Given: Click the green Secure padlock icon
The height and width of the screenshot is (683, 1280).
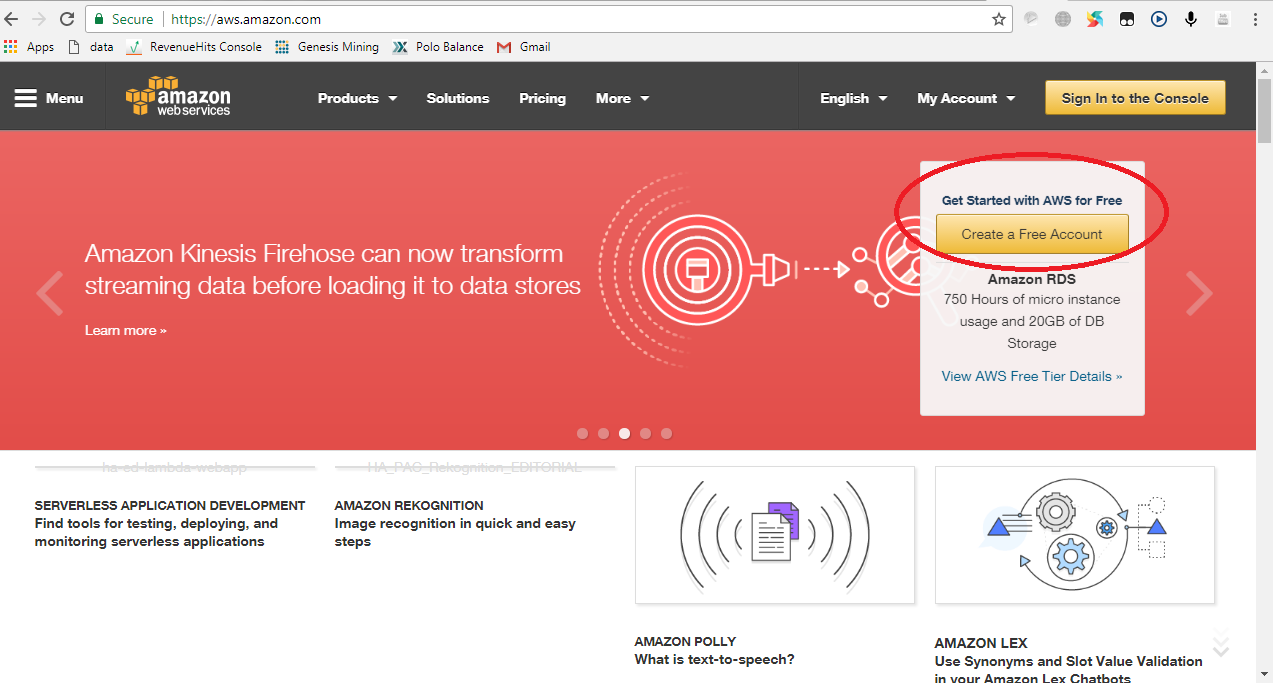Looking at the screenshot, I should point(98,19).
